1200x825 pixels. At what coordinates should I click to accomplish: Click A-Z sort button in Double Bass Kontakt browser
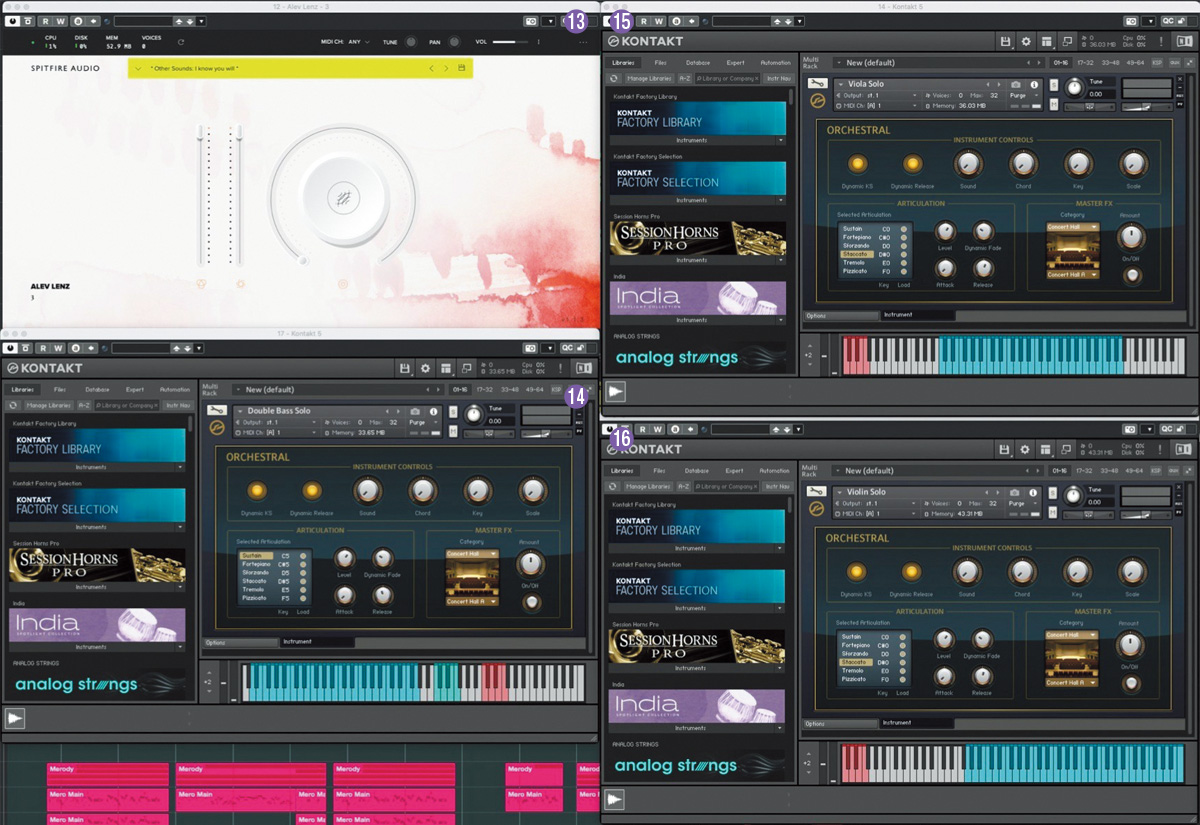pyautogui.click(x=84, y=405)
